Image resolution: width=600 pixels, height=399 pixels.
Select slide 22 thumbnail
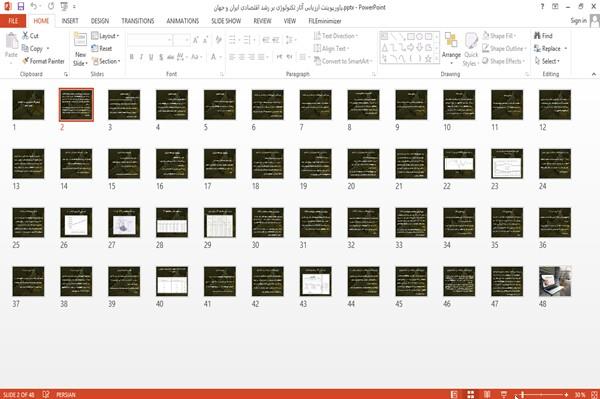(459, 164)
